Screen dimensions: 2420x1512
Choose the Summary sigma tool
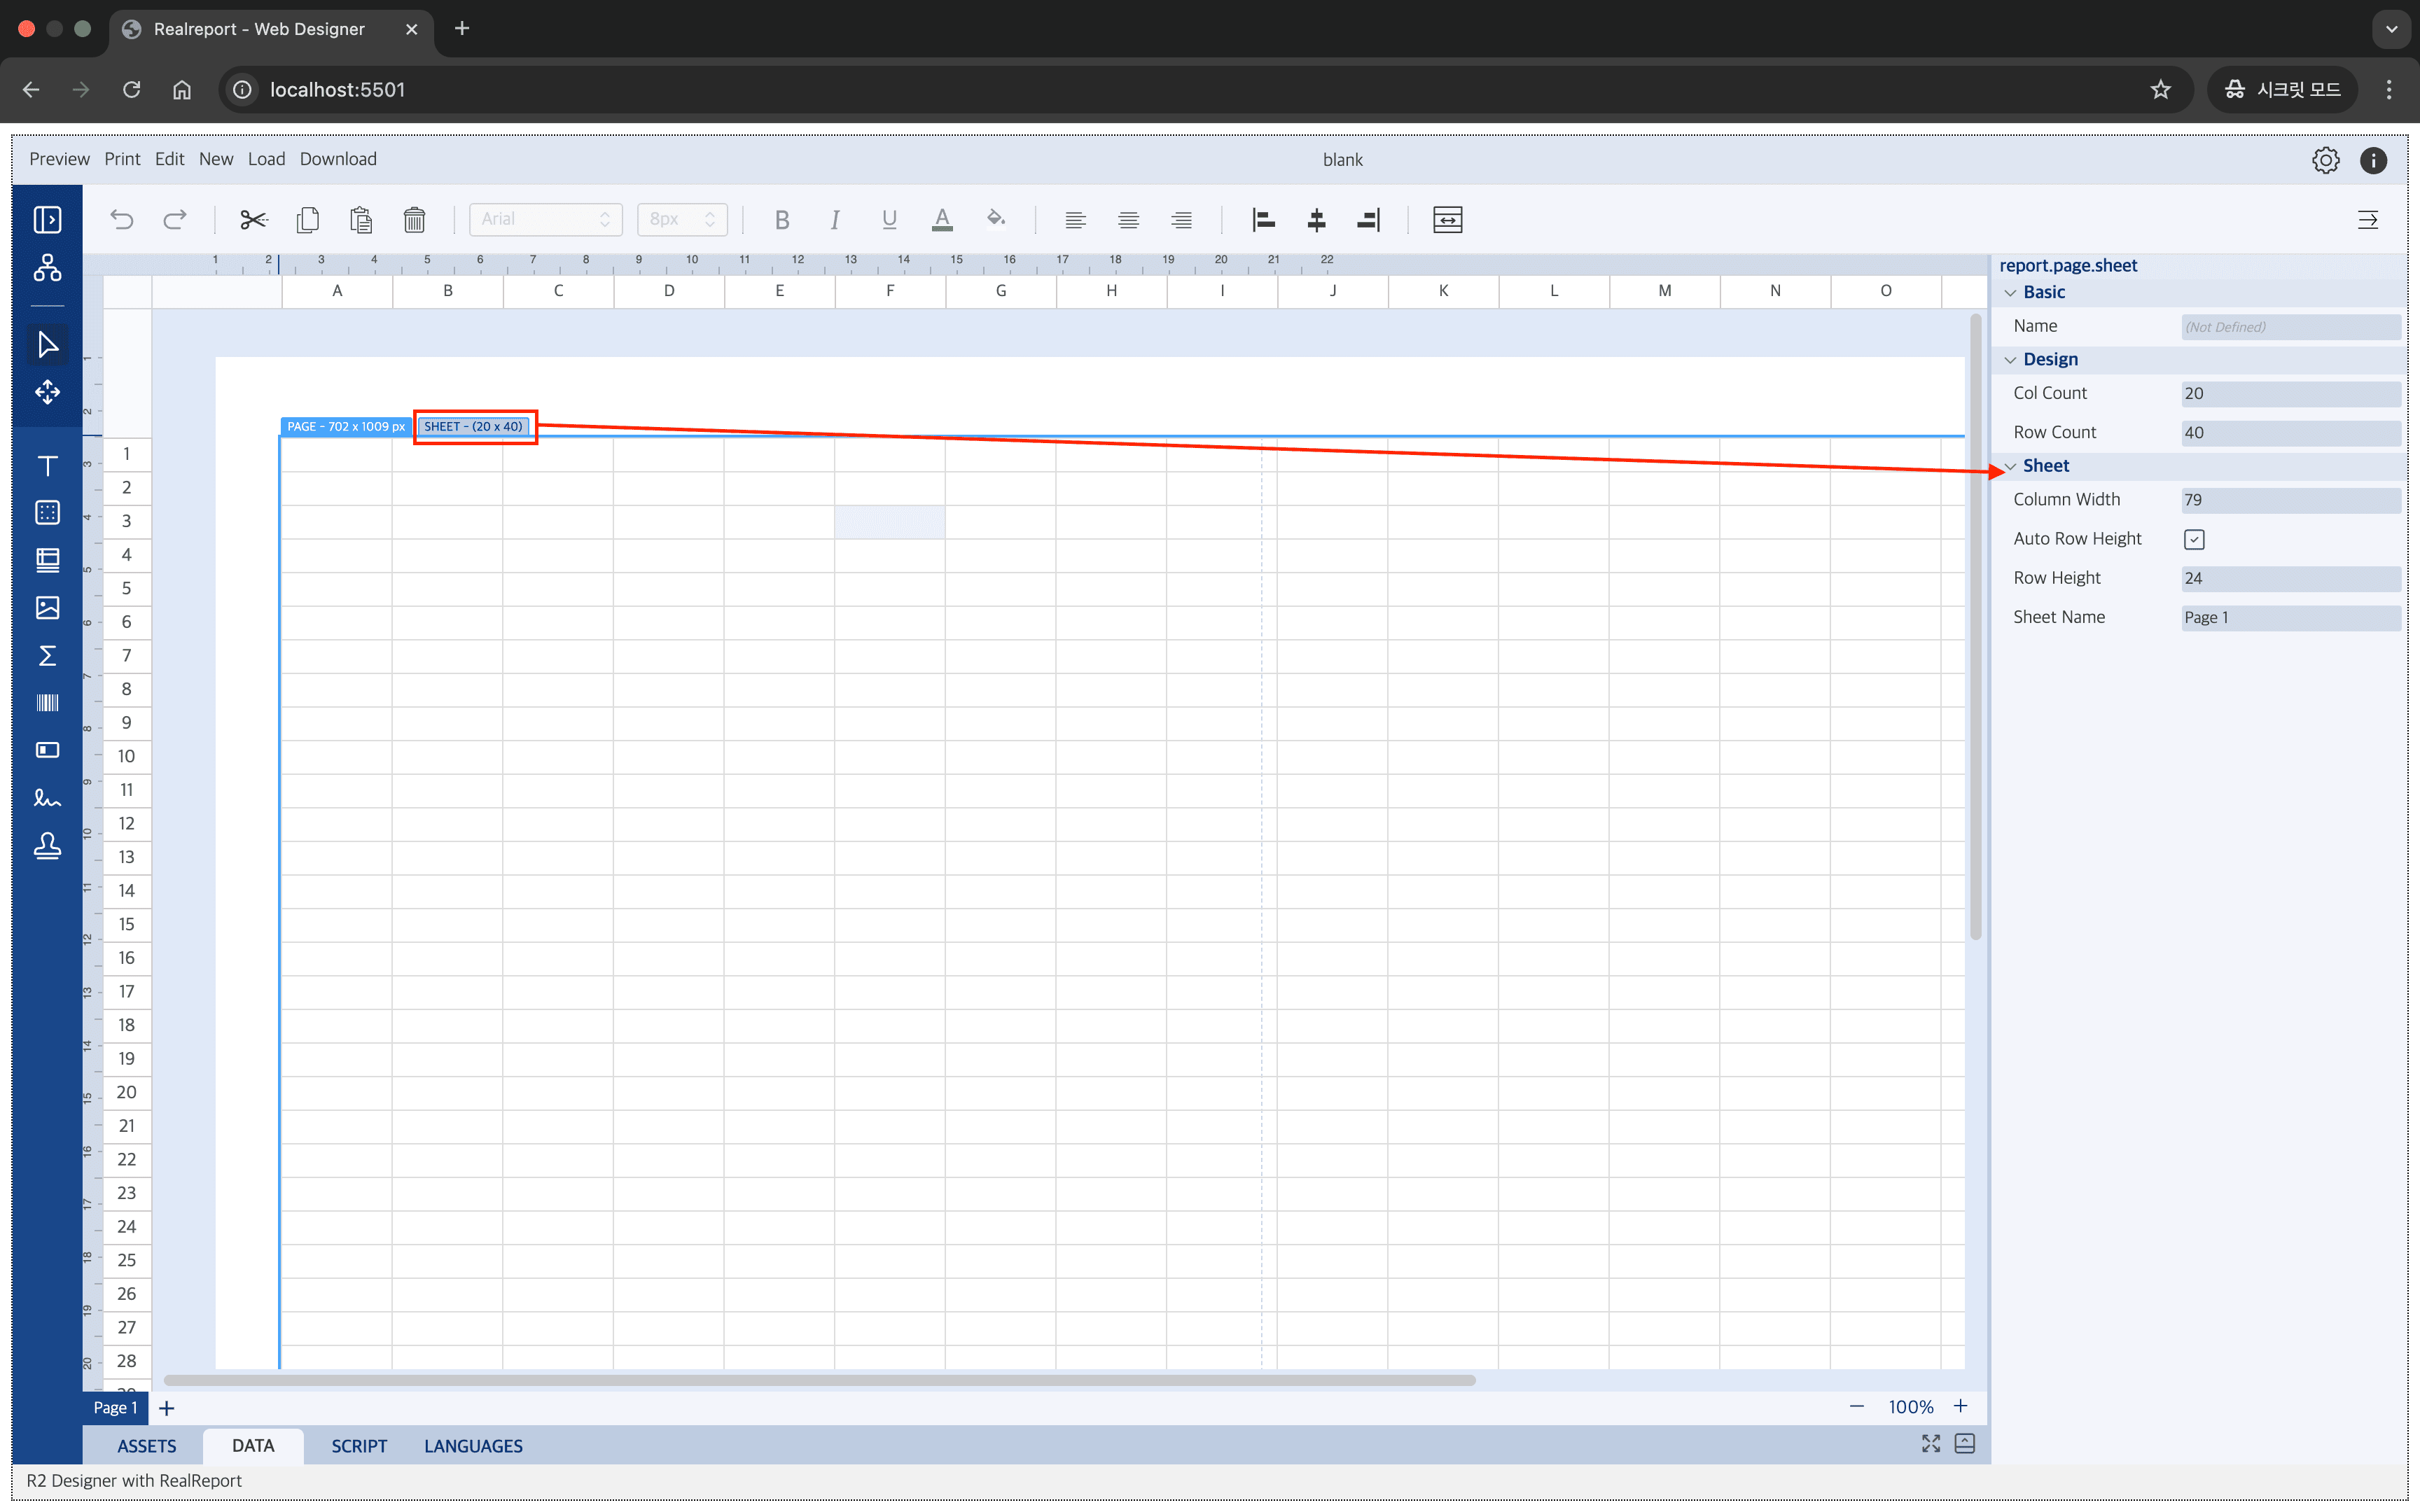pyautogui.click(x=47, y=656)
